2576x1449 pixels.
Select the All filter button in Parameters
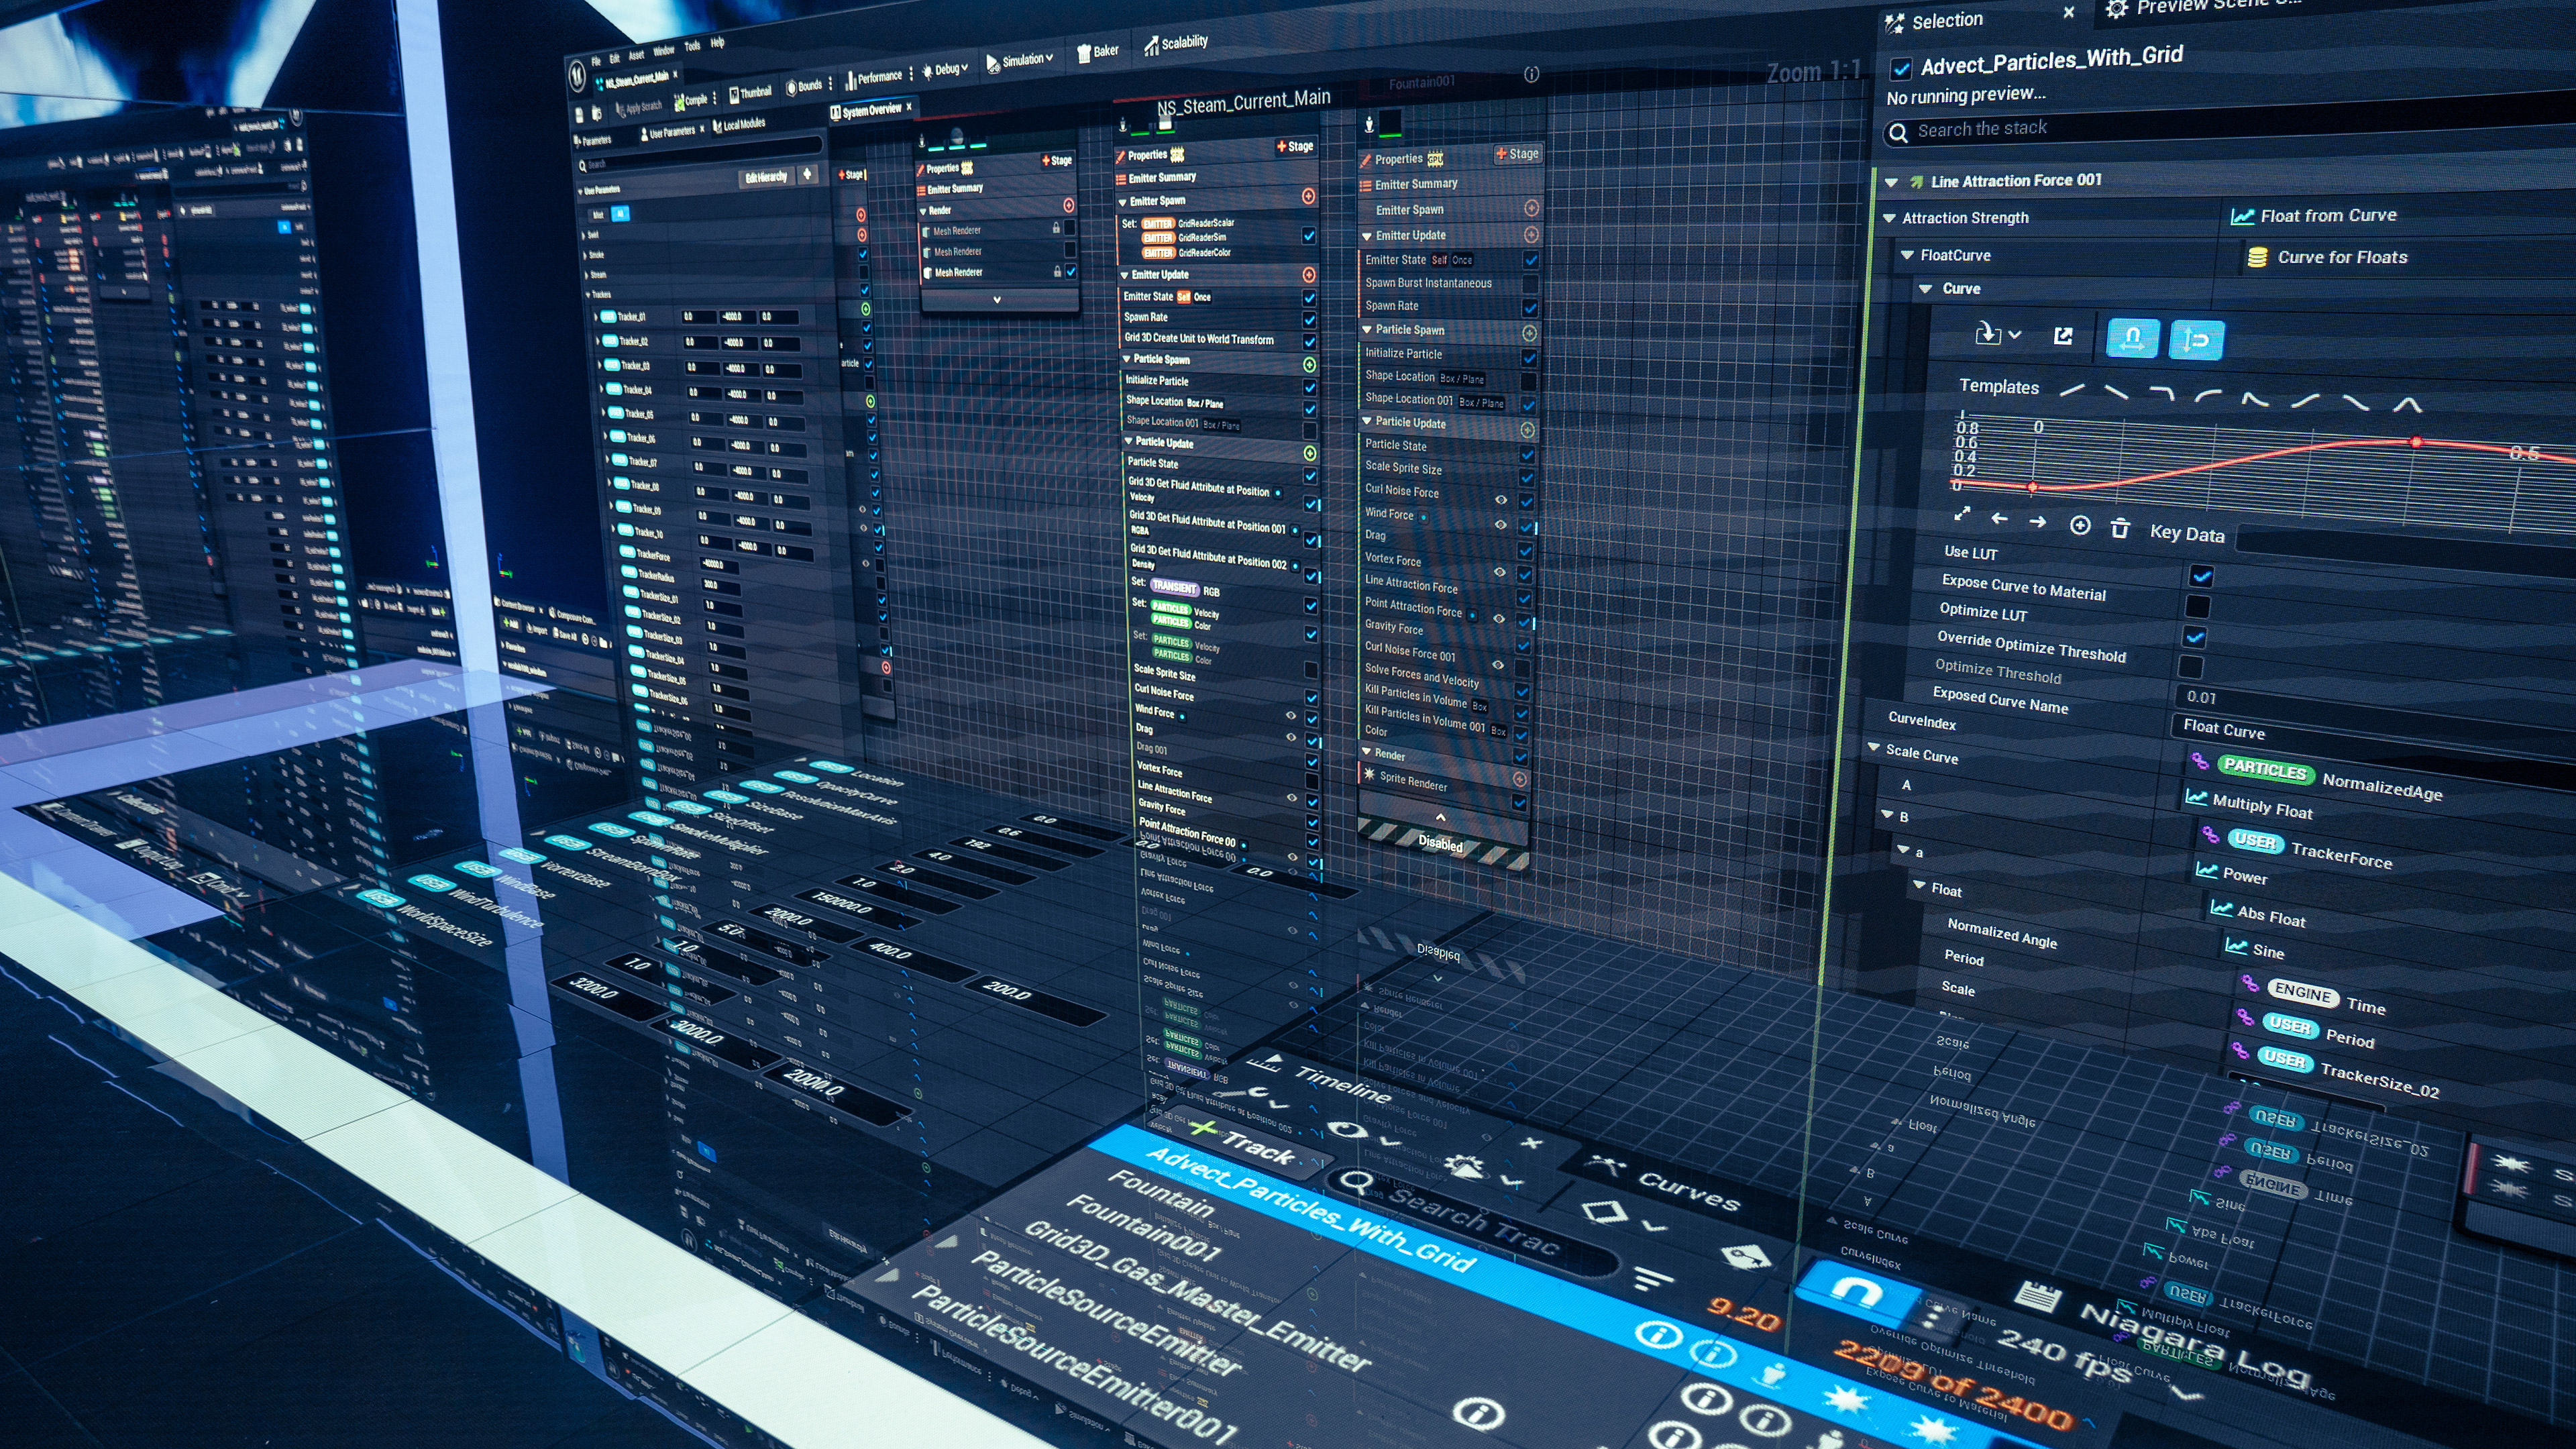619,213
